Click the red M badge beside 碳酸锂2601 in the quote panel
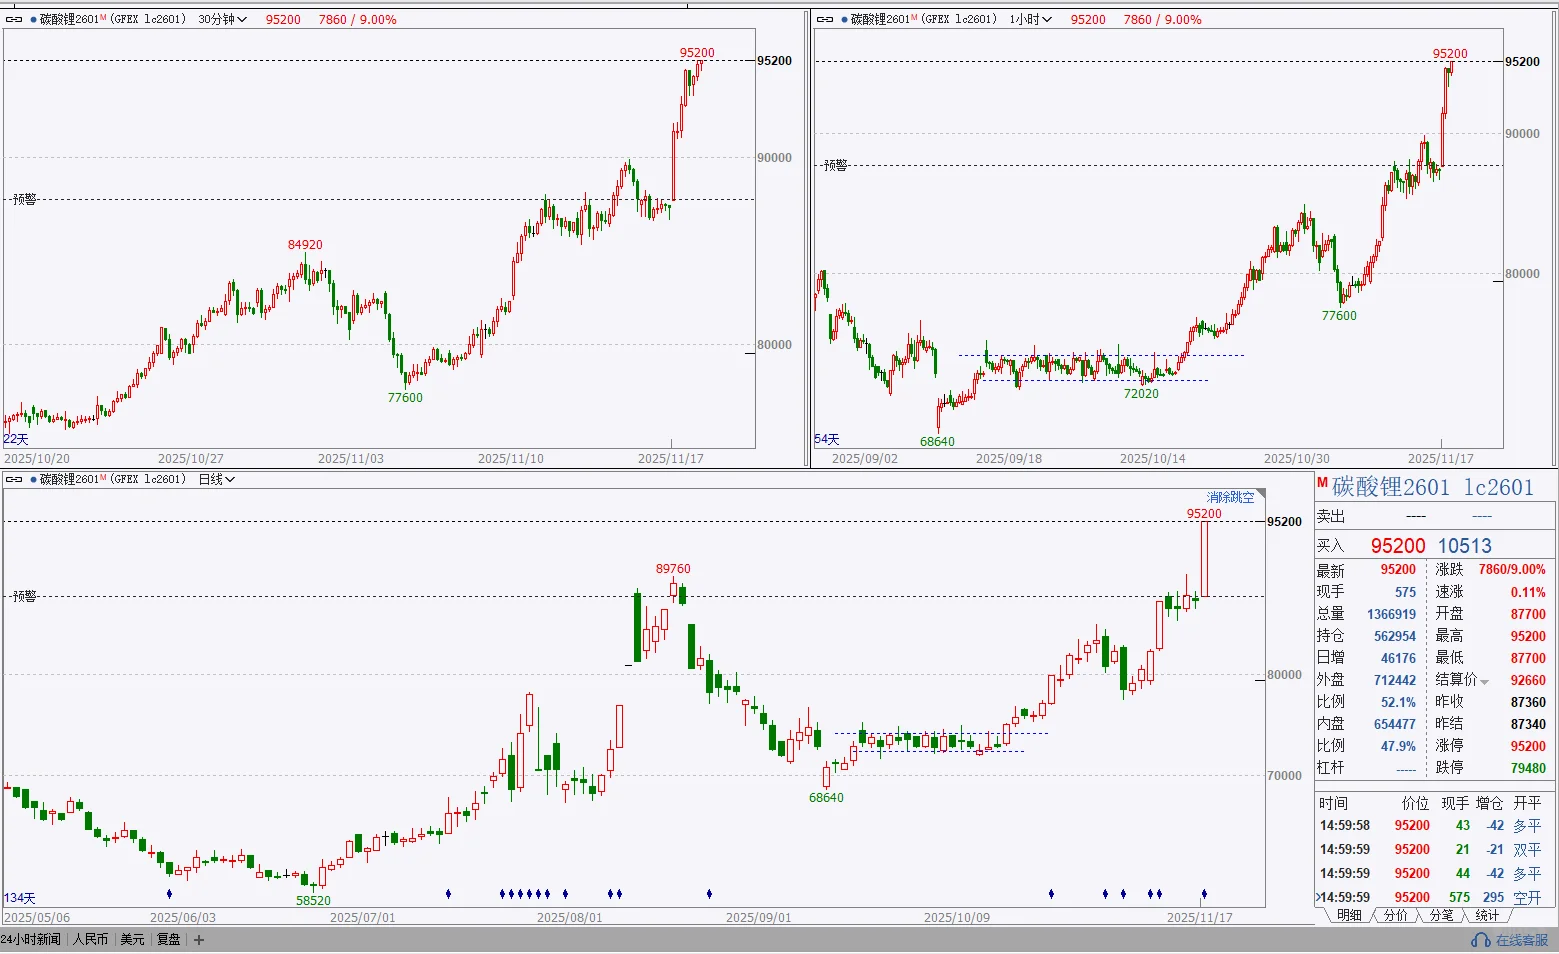 pyautogui.click(x=1322, y=483)
